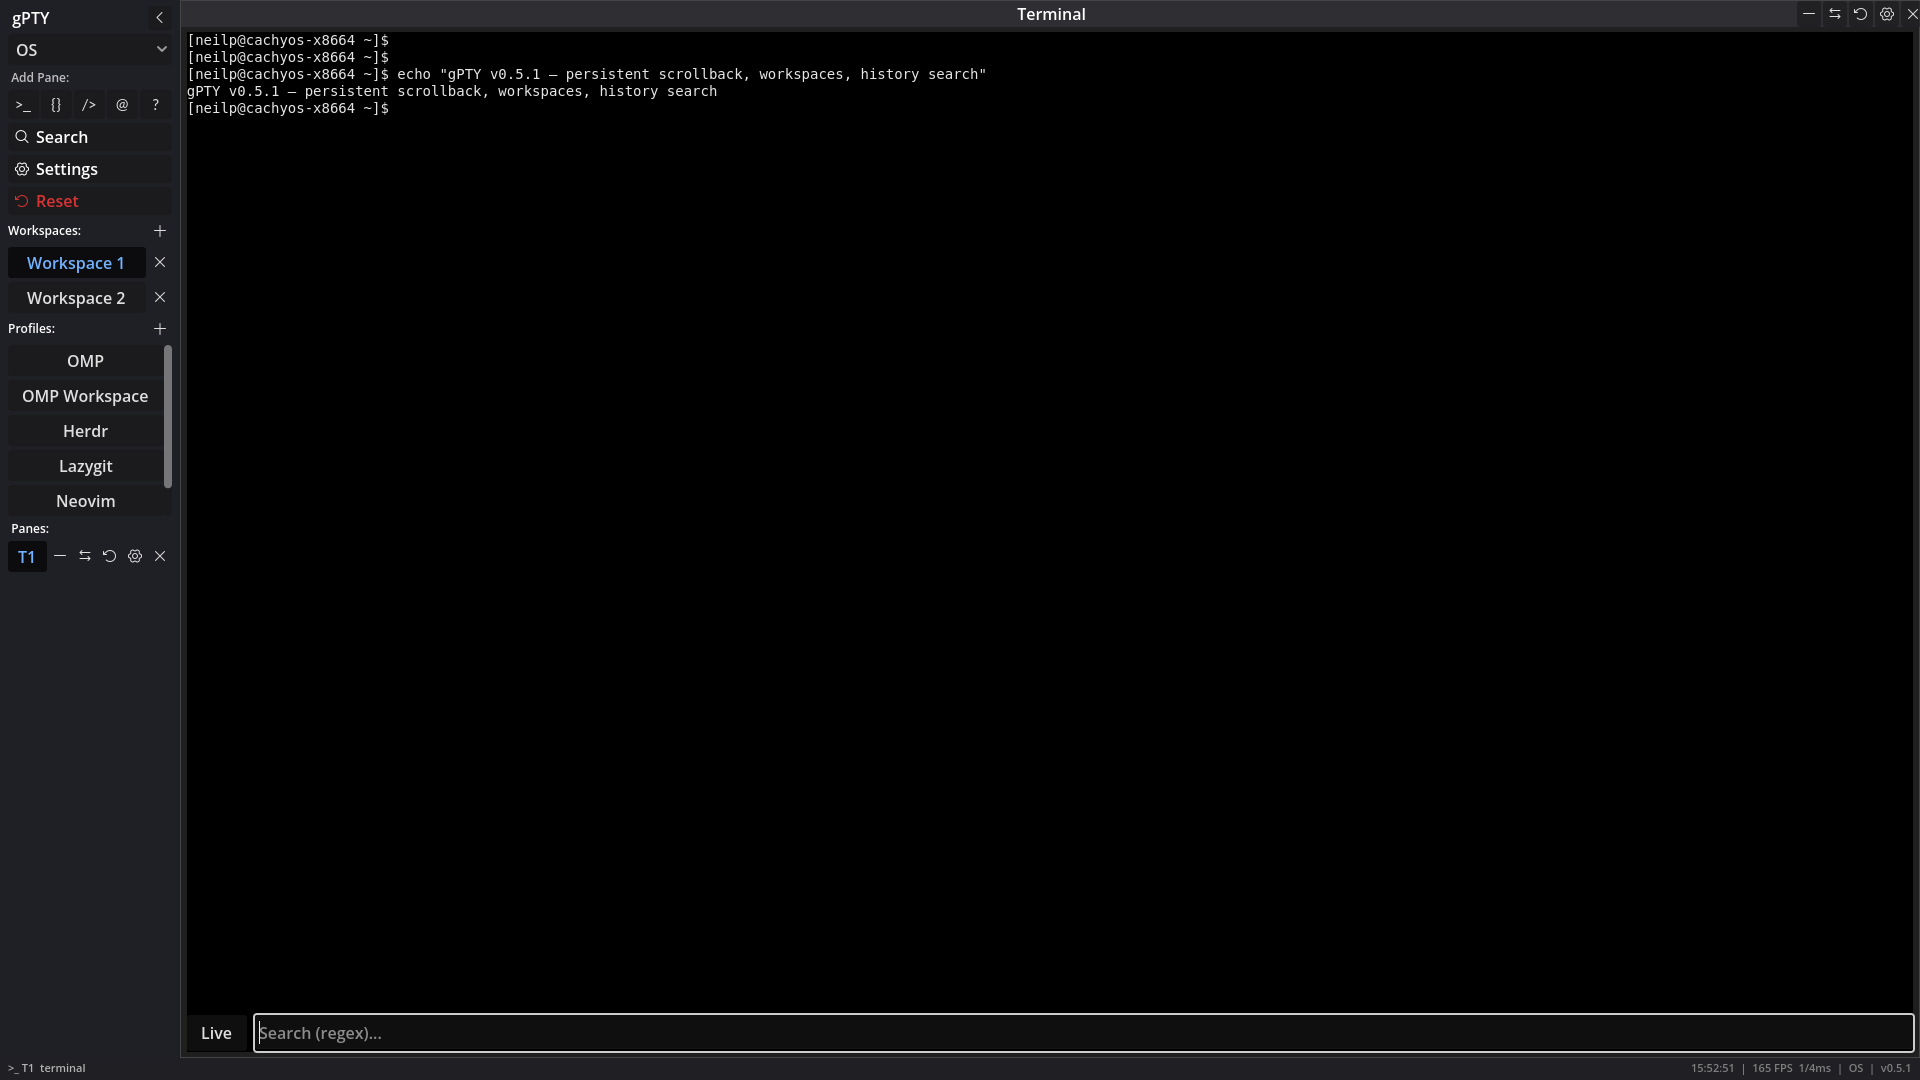Minimize pane T1 in the Panes row
Screen dimensions: 1920x1080
click(60, 556)
